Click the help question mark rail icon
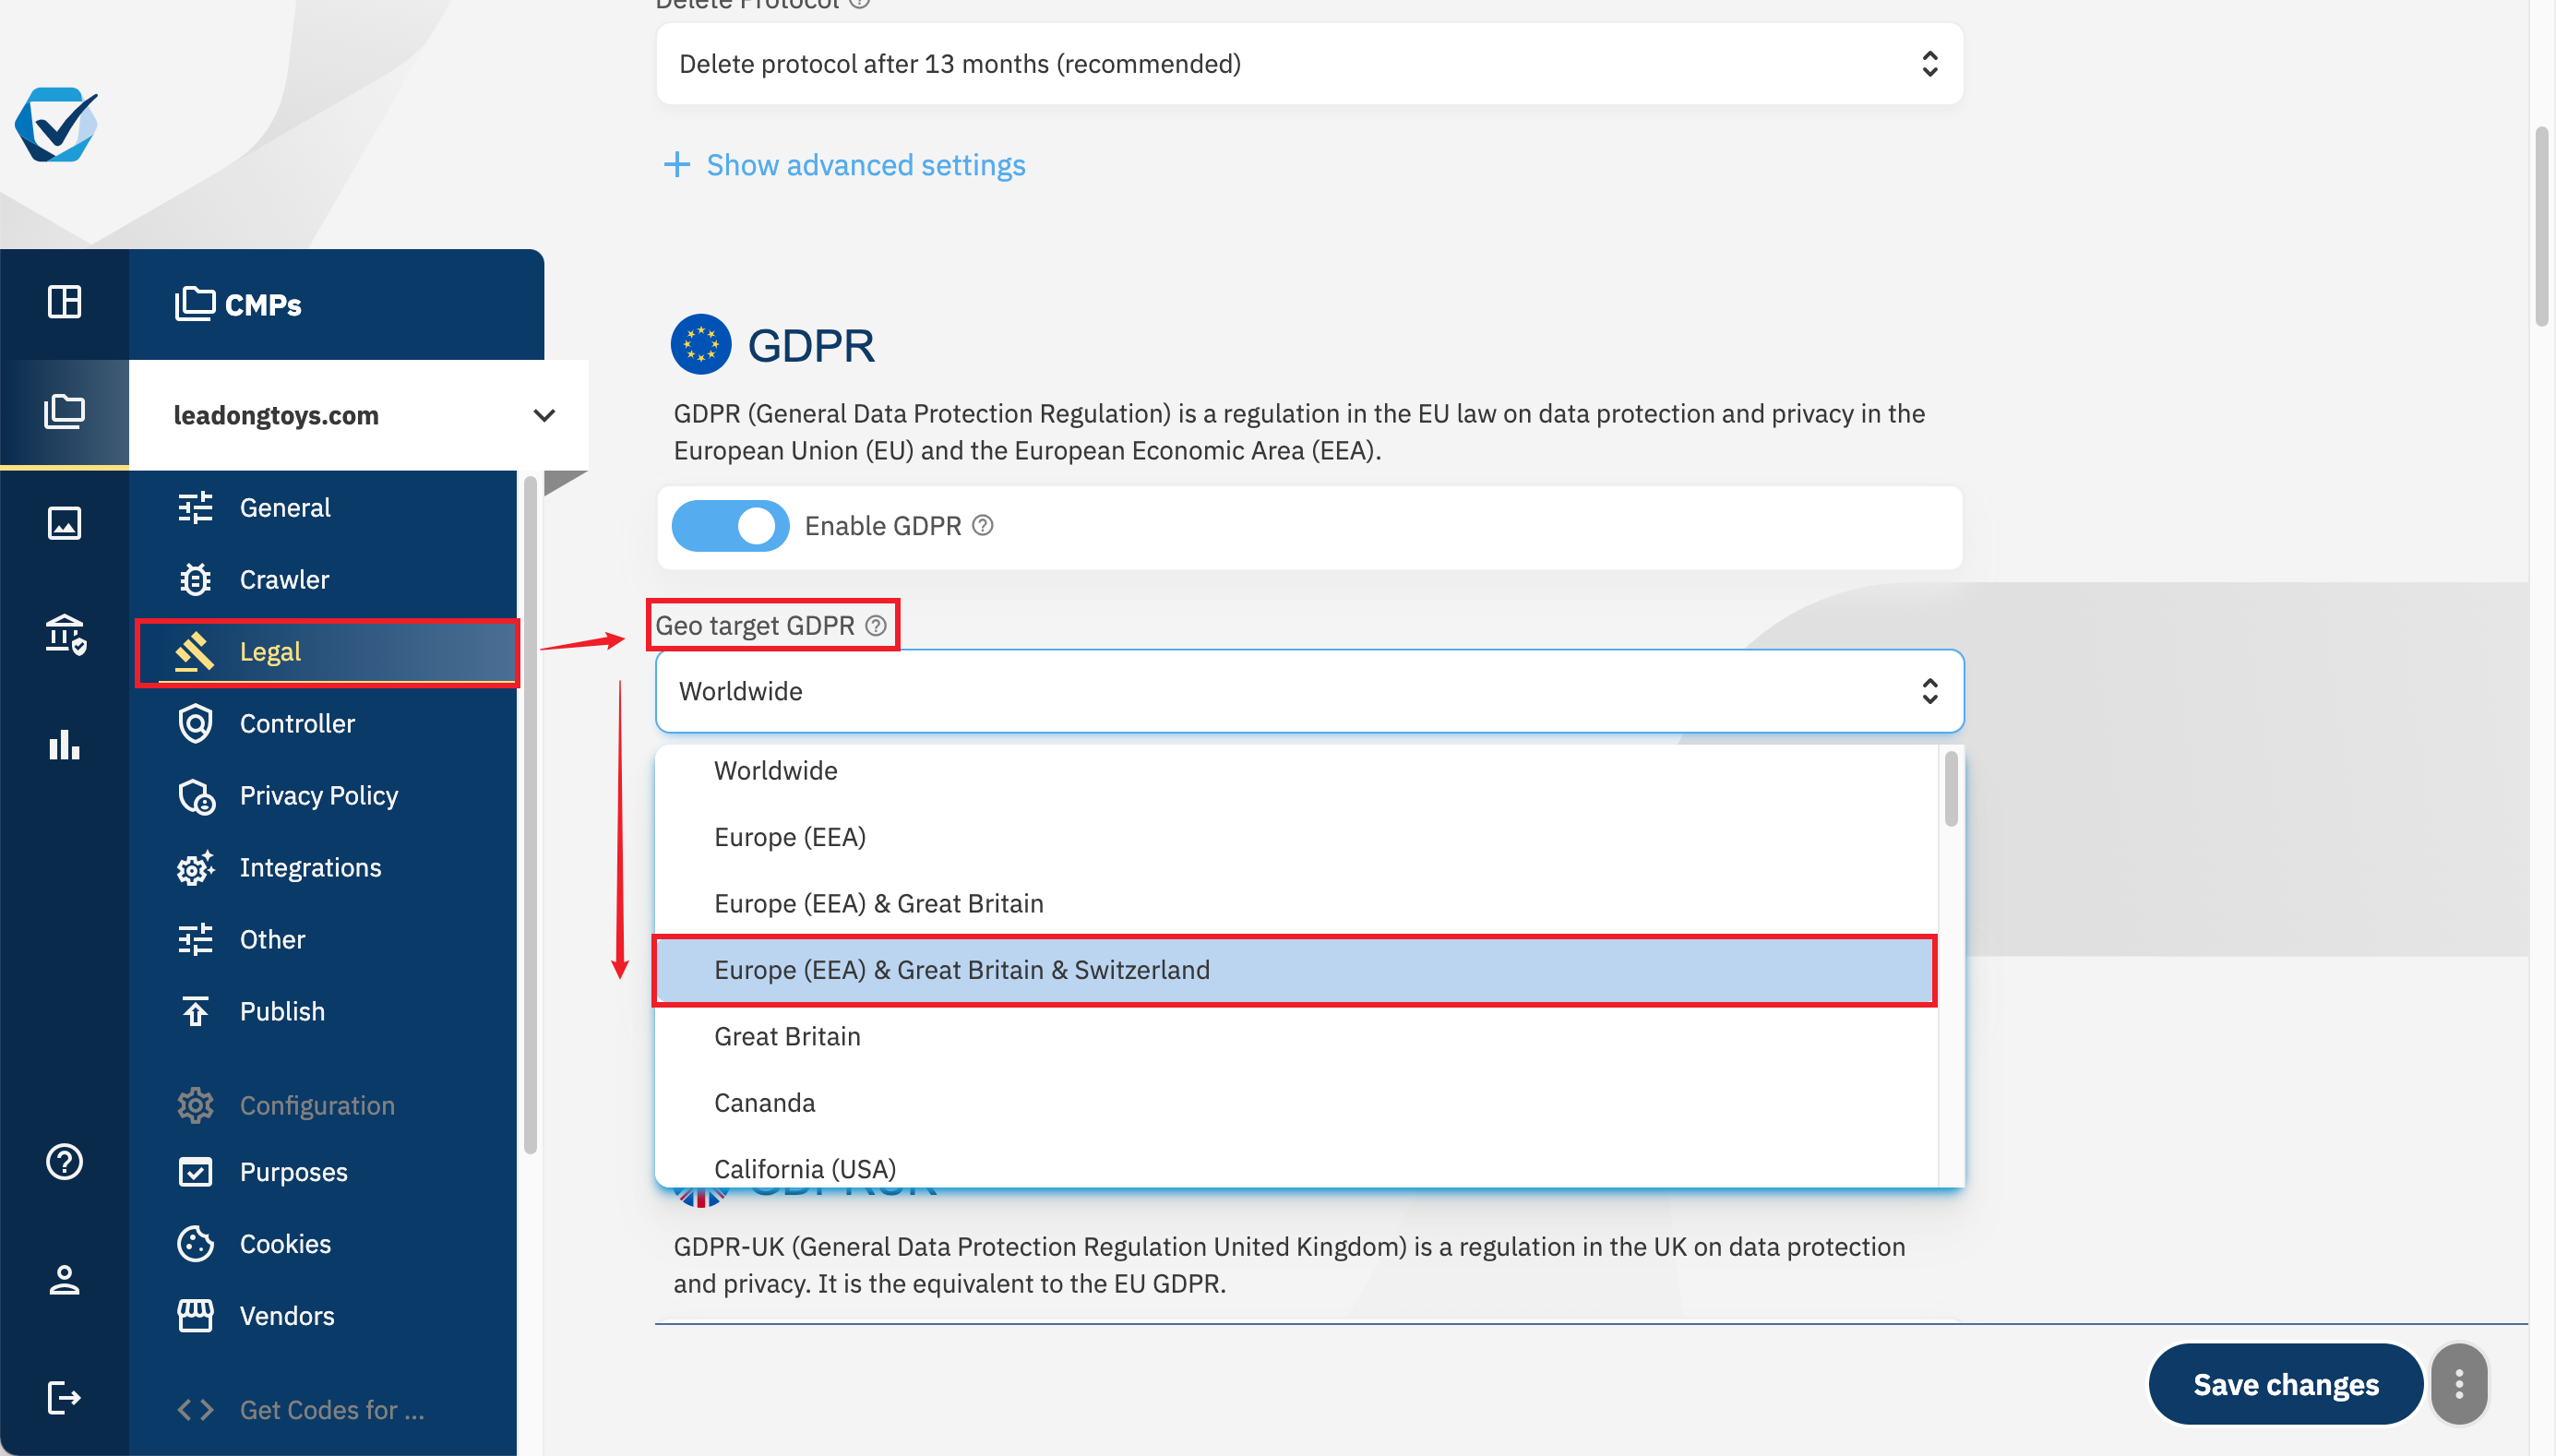Screen dimensions: 2556x1456 [64, 1161]
